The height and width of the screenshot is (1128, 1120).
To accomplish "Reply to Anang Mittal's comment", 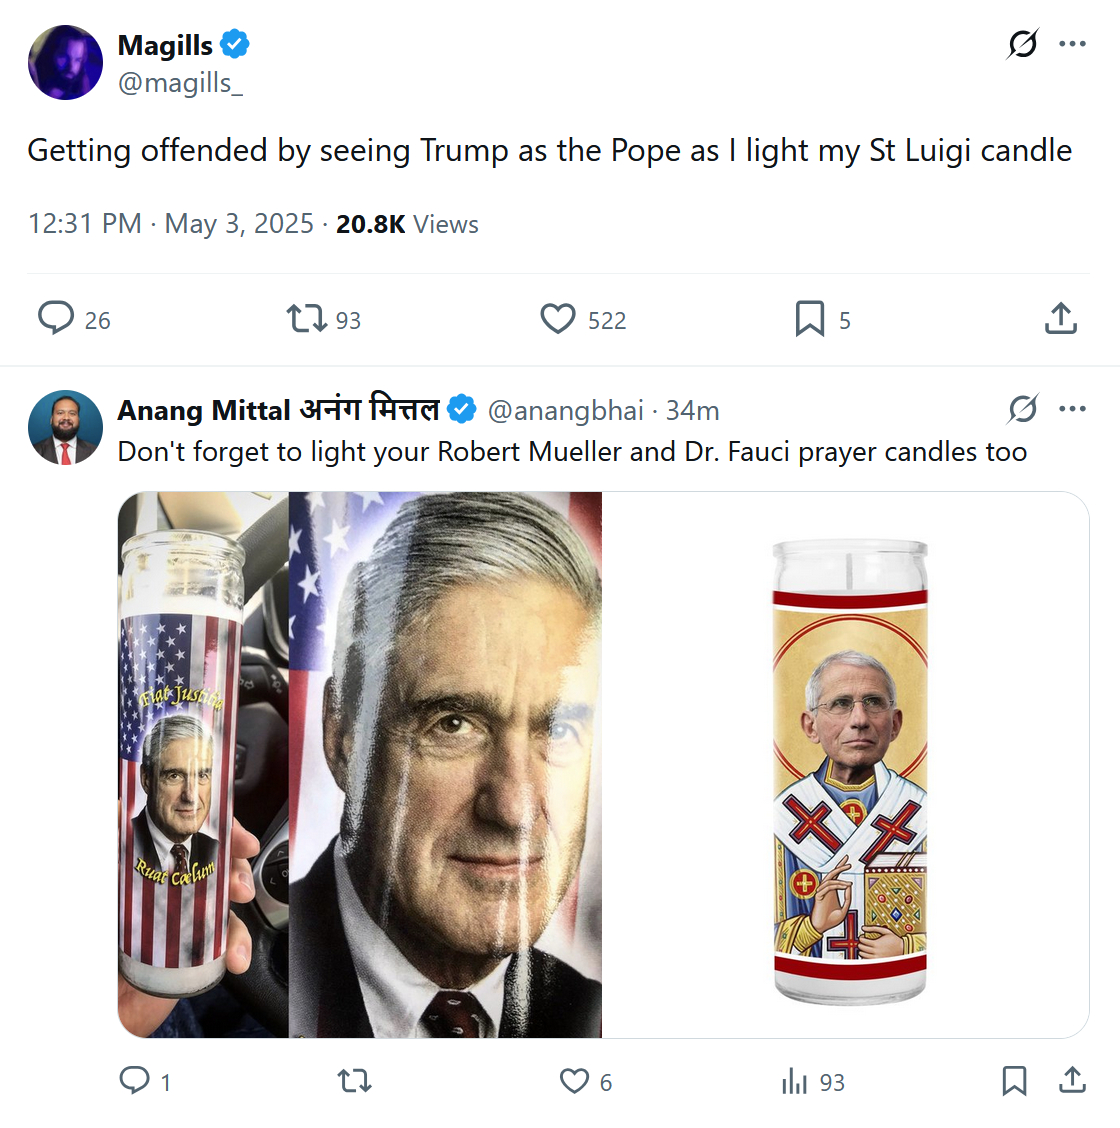I will click(x=134, y=1081).
